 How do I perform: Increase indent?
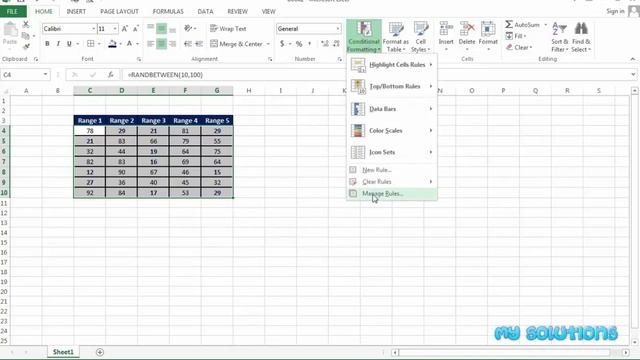click(199, 43)
